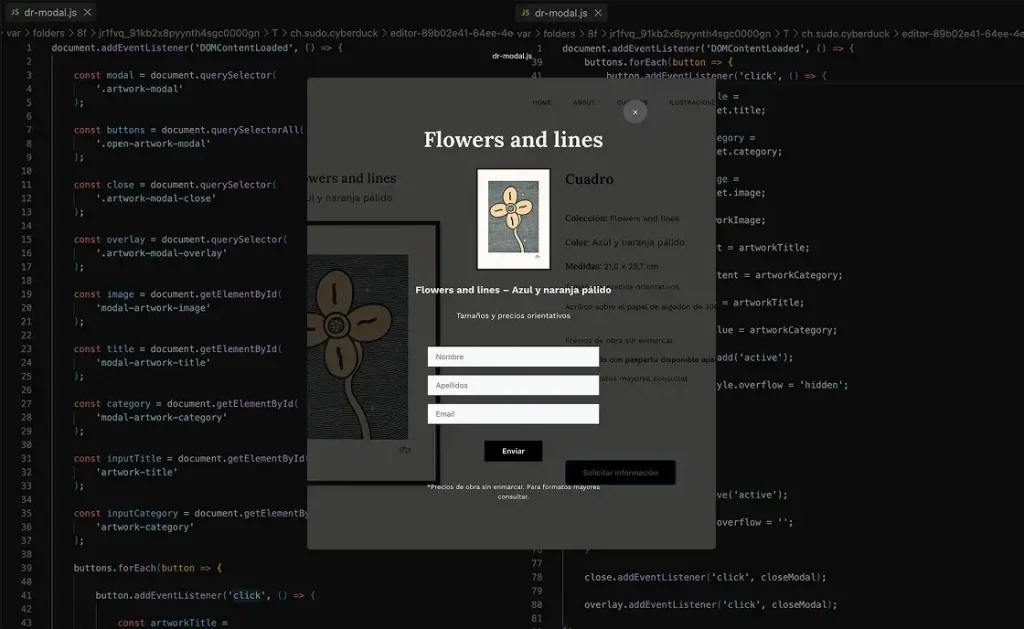Image resolution: width=1024 pixels, height=629 pixels.
Task: Click line number 1 in left editor
Action: point(29,48)
